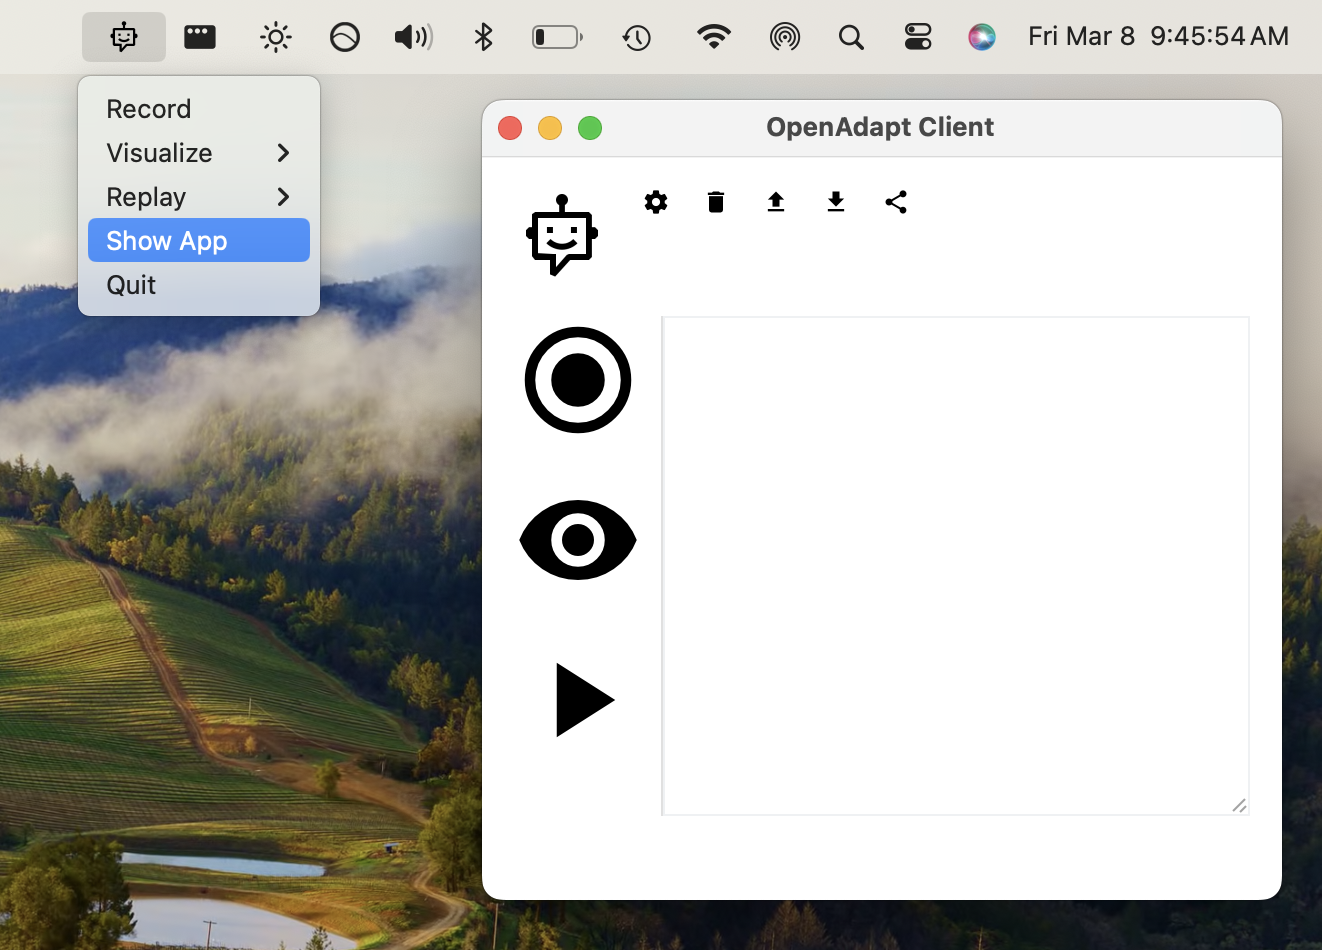Click the share icon in toolbar
The image size is (1322, 950).
coord(896,202)
